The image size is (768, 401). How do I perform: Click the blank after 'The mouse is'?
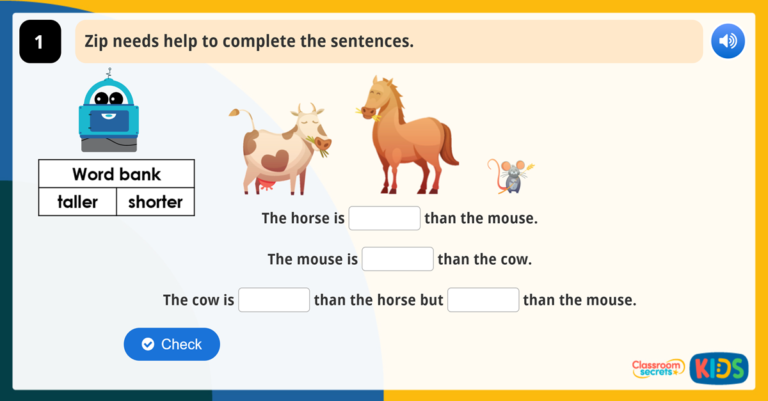pyautogui.click(x=397, y=259)
